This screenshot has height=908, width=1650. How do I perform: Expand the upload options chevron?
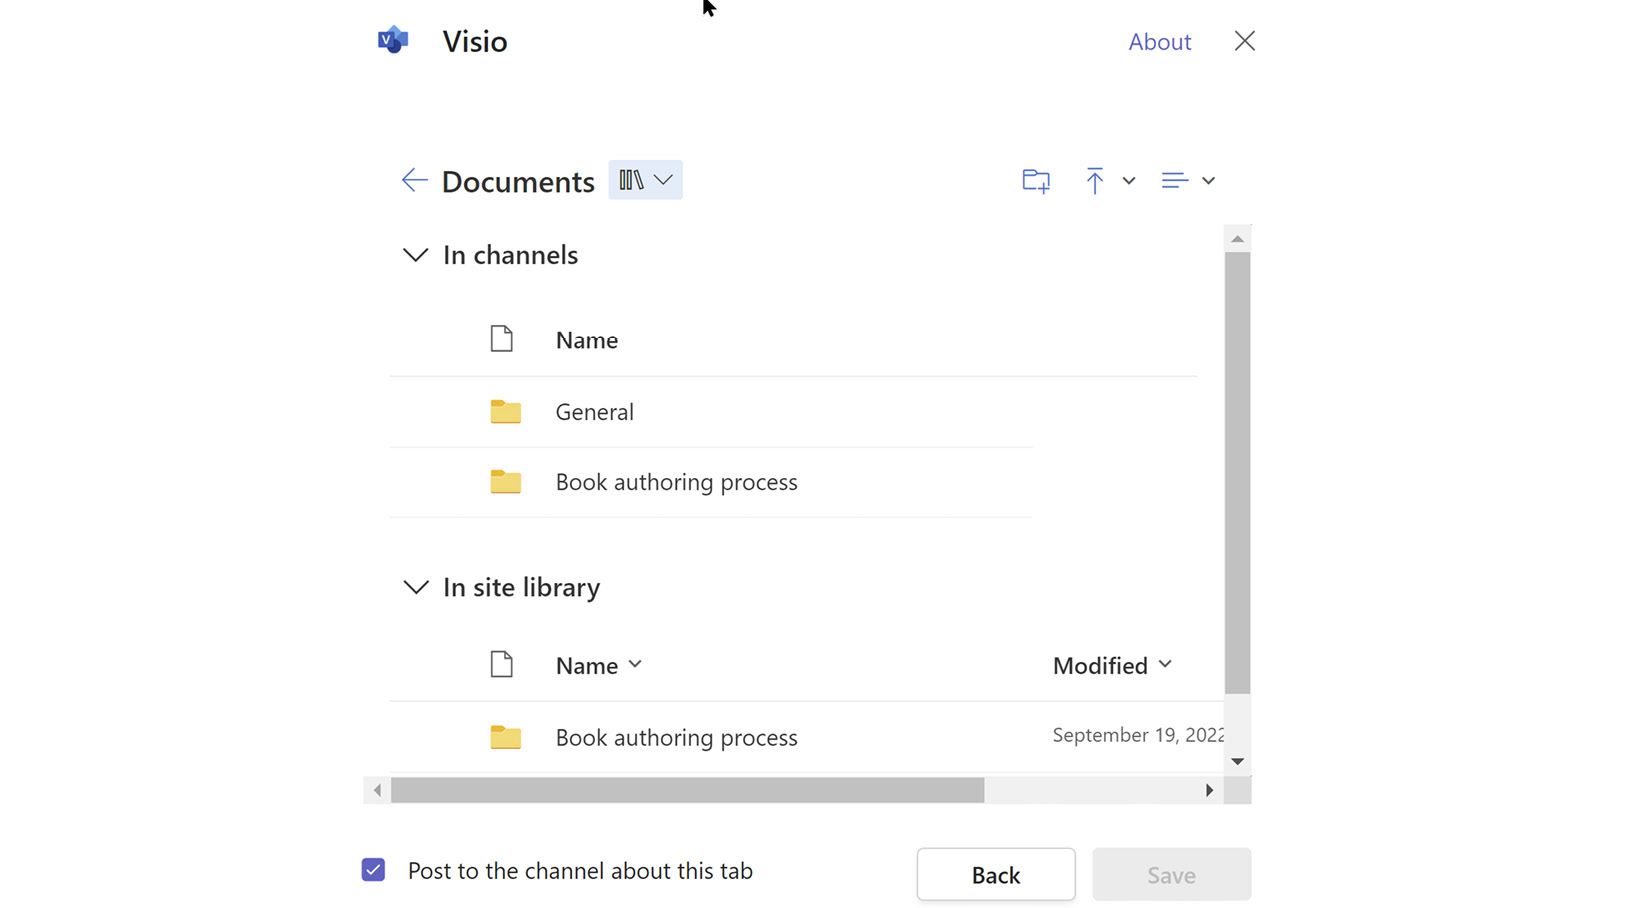(x=1129, y=181)
